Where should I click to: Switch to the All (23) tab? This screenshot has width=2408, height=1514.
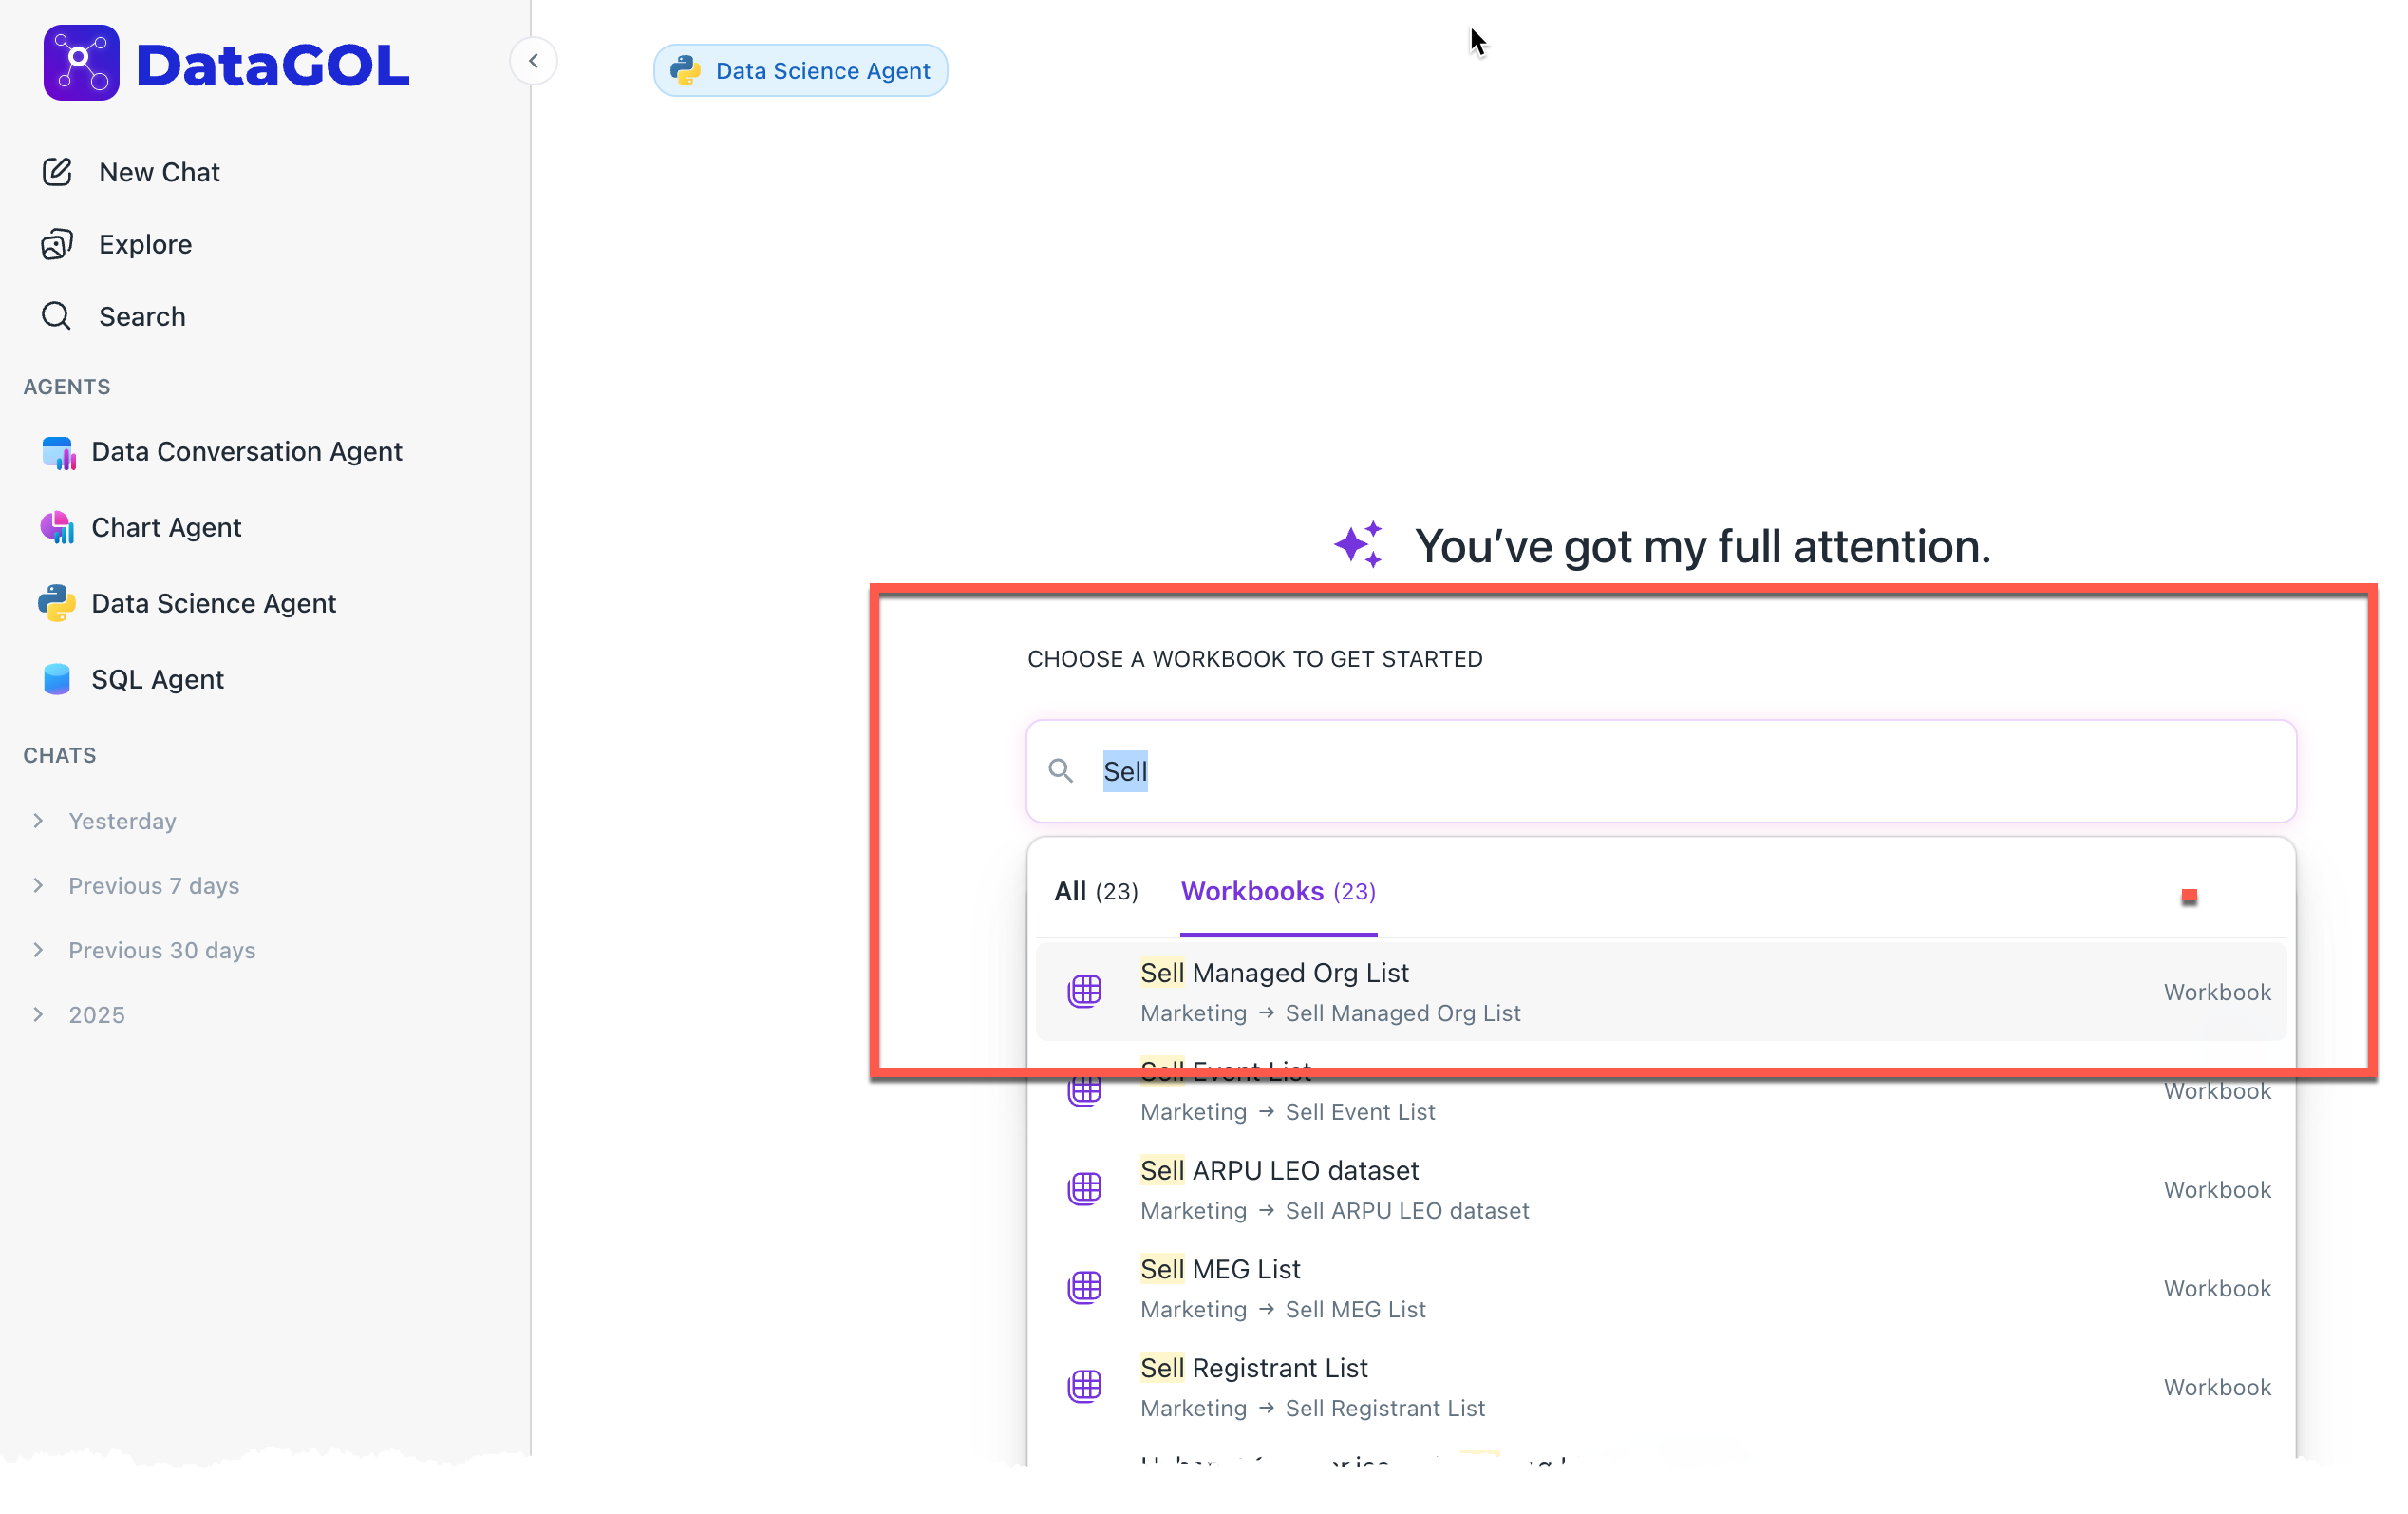pos(1096,891)
